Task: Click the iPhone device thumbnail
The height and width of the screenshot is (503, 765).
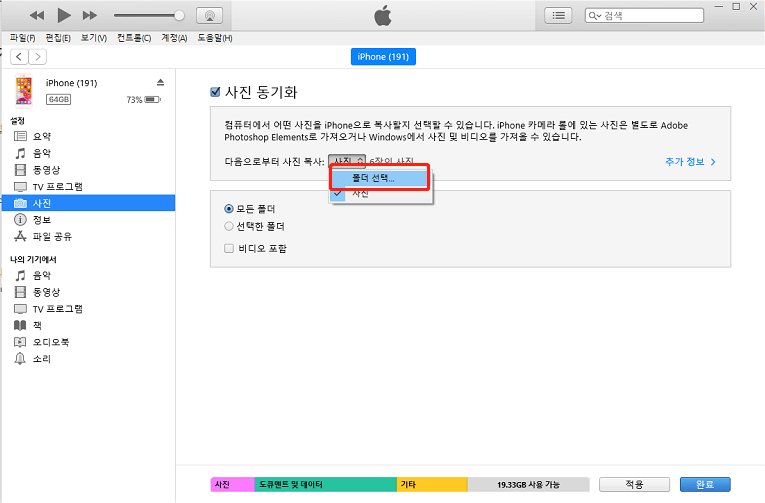Action: (23, 90)
